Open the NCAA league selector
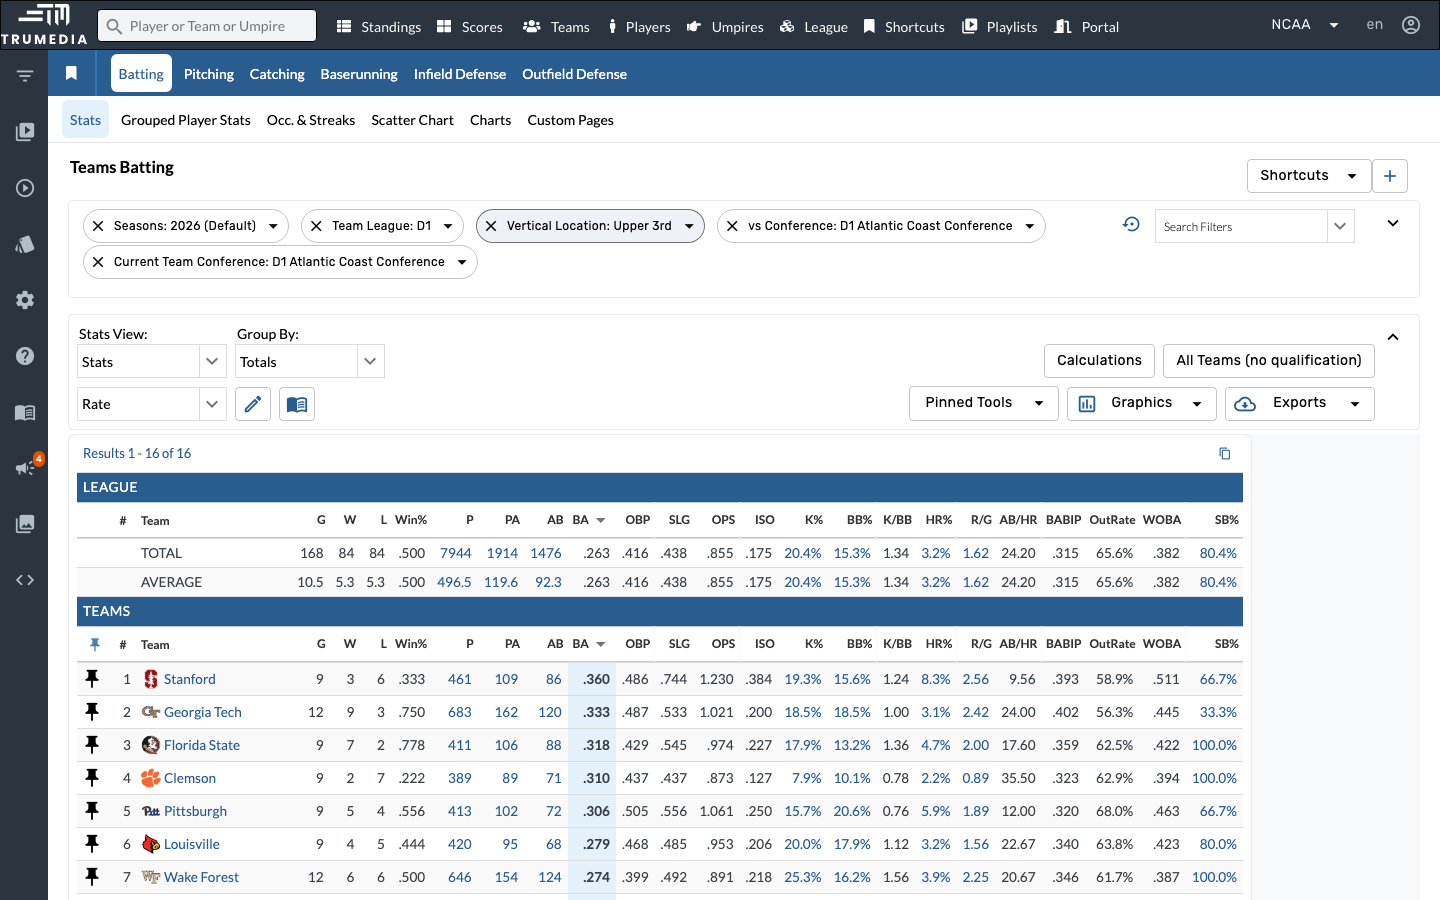The height and width of the screenshot is (900, 1440). [x=1304, y=25]
